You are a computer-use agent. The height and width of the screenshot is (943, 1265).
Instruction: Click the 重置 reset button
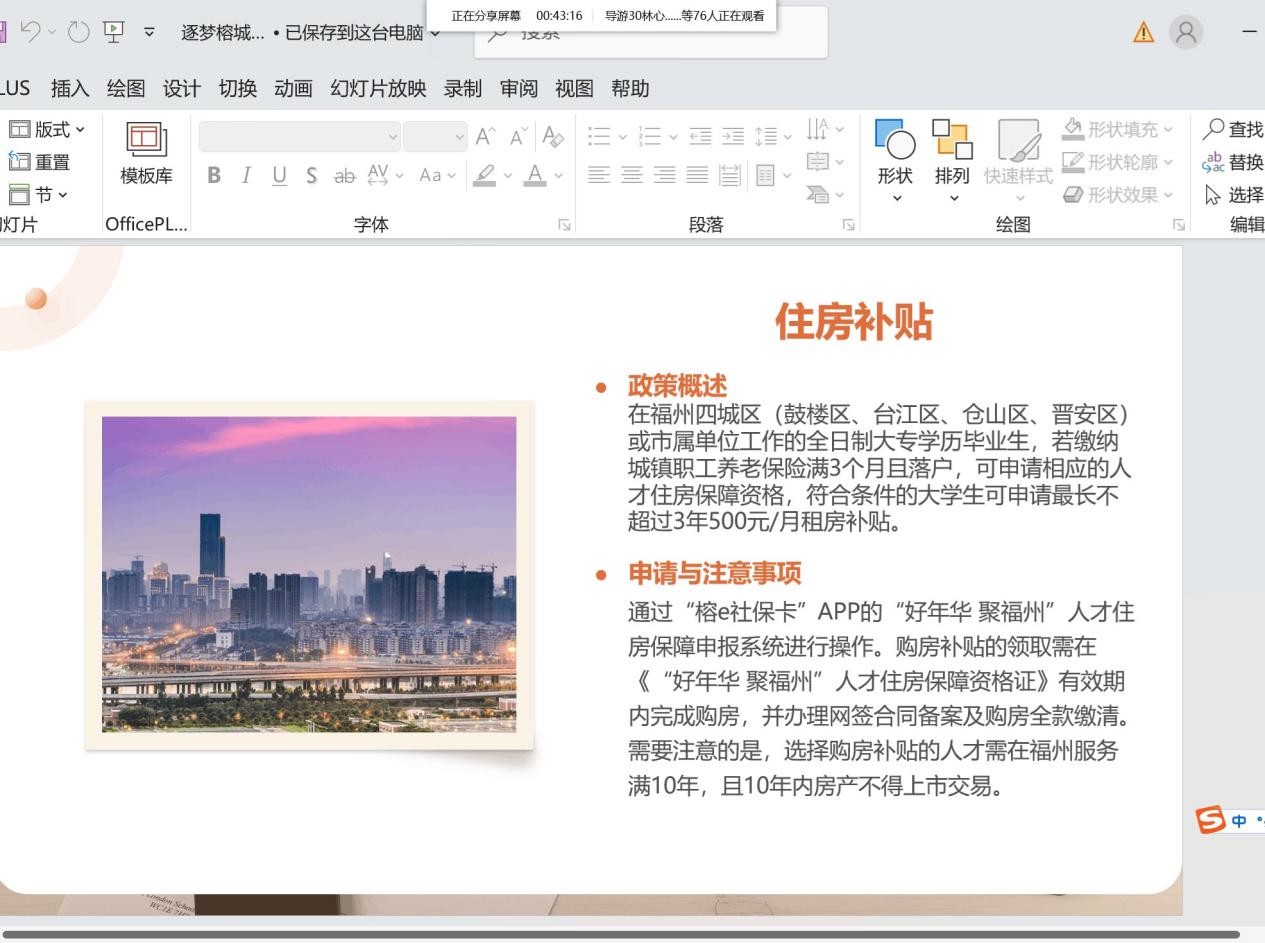point(40,162)
